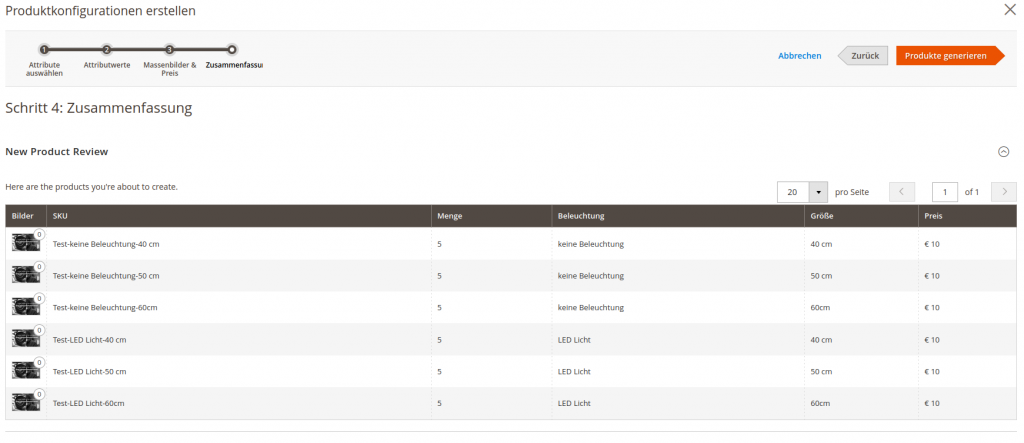Select thumbnail for Test-LED Licht-50 cm

25,371
